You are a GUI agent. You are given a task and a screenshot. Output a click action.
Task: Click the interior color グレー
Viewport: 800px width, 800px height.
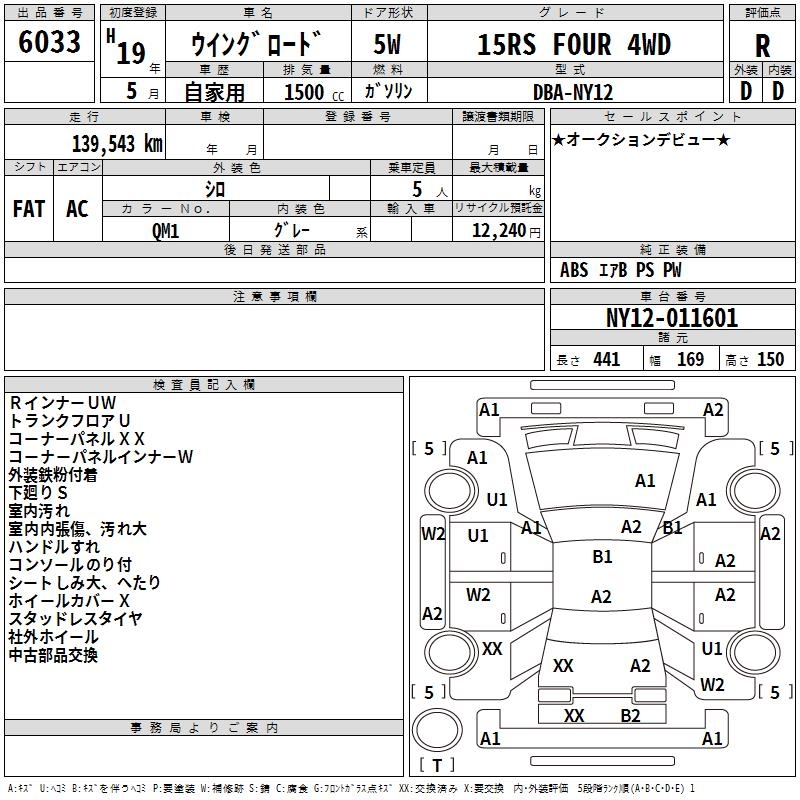tap(291, 230)
